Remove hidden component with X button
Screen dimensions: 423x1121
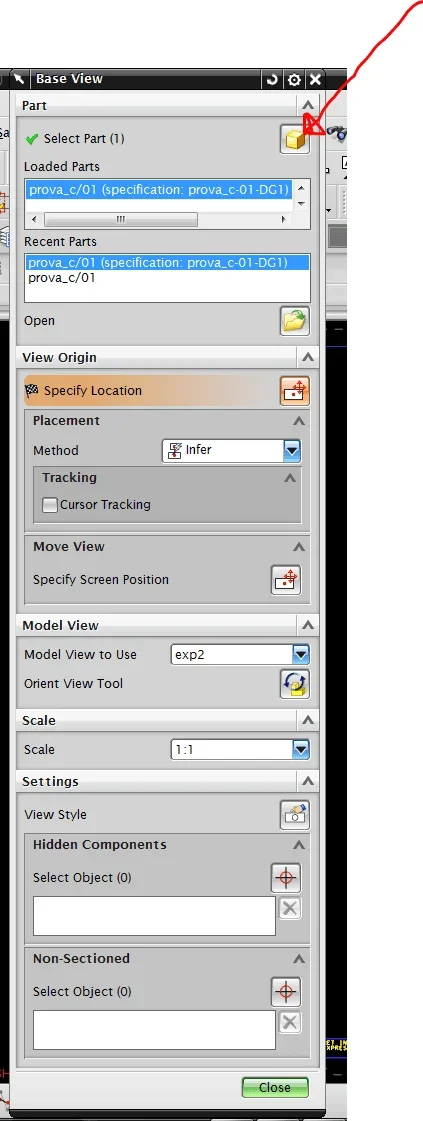coord(289,909)
